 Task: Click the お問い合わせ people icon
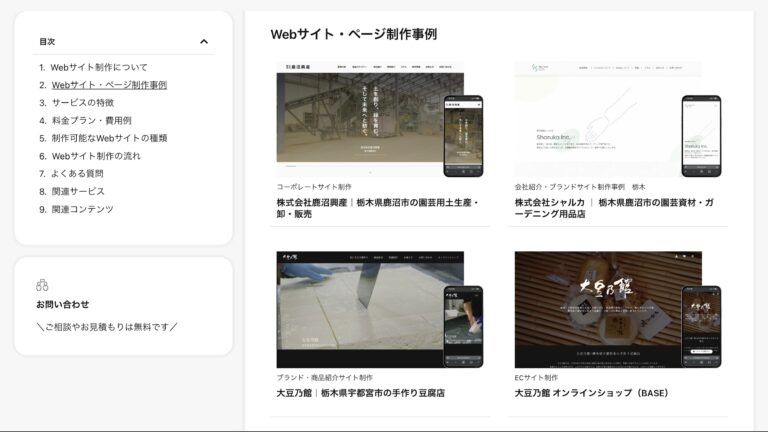42,285
